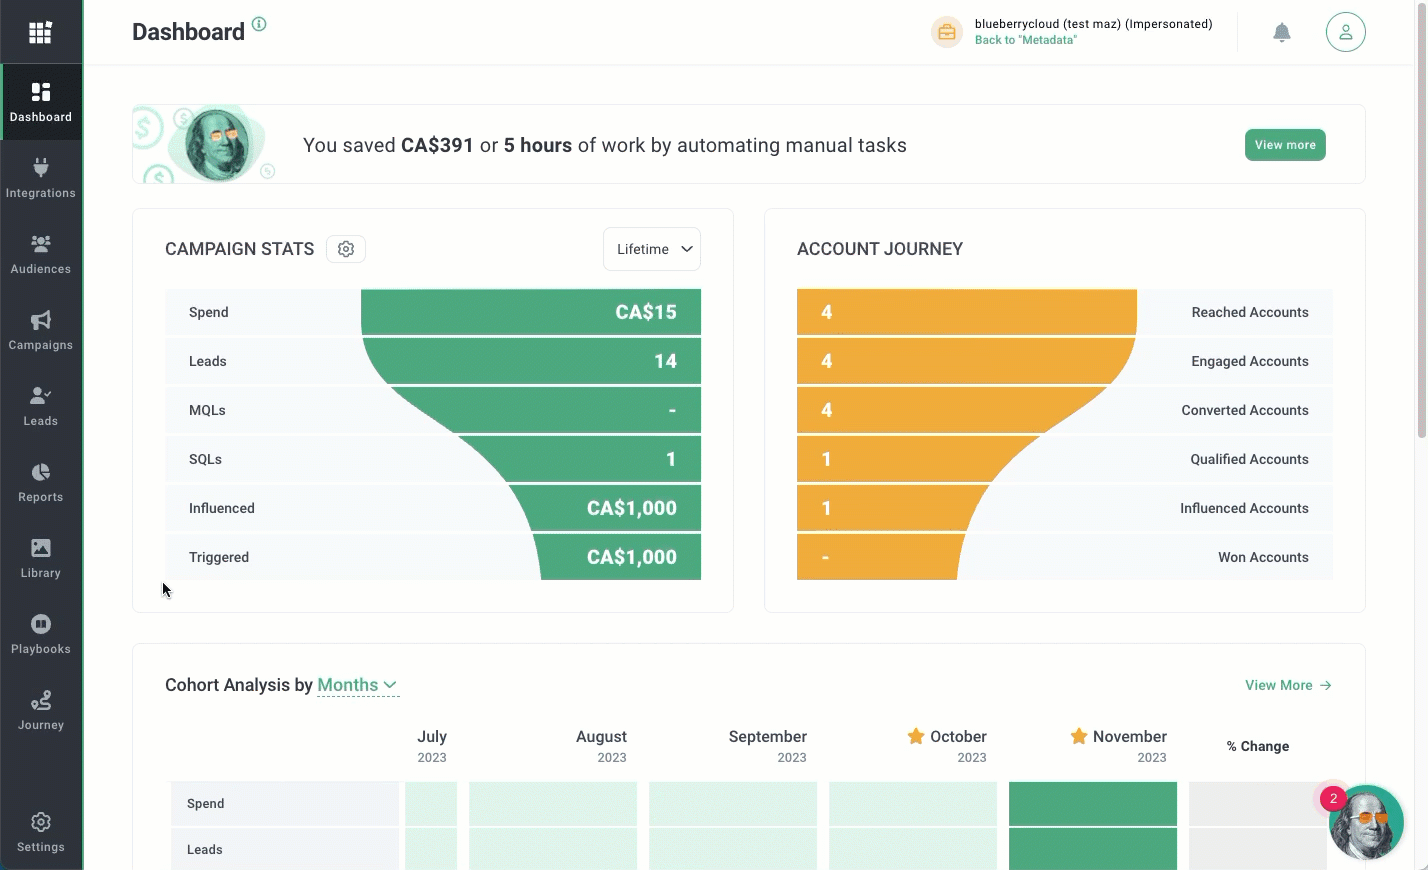The width and height of the screenshot is (1428, 870).
Task: Open Campaign Stats gear settings
Action: pyautogui.click(x=346, y=249)
